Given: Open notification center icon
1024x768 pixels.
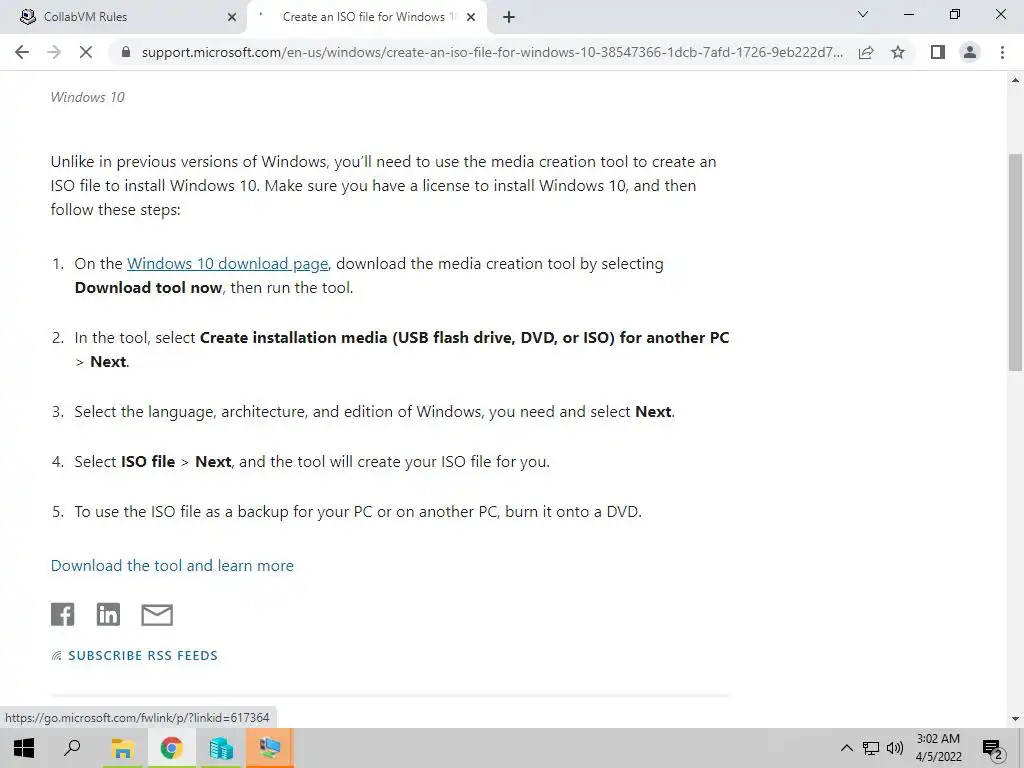Looking at the screenshot, I should (x=992, y=748).
